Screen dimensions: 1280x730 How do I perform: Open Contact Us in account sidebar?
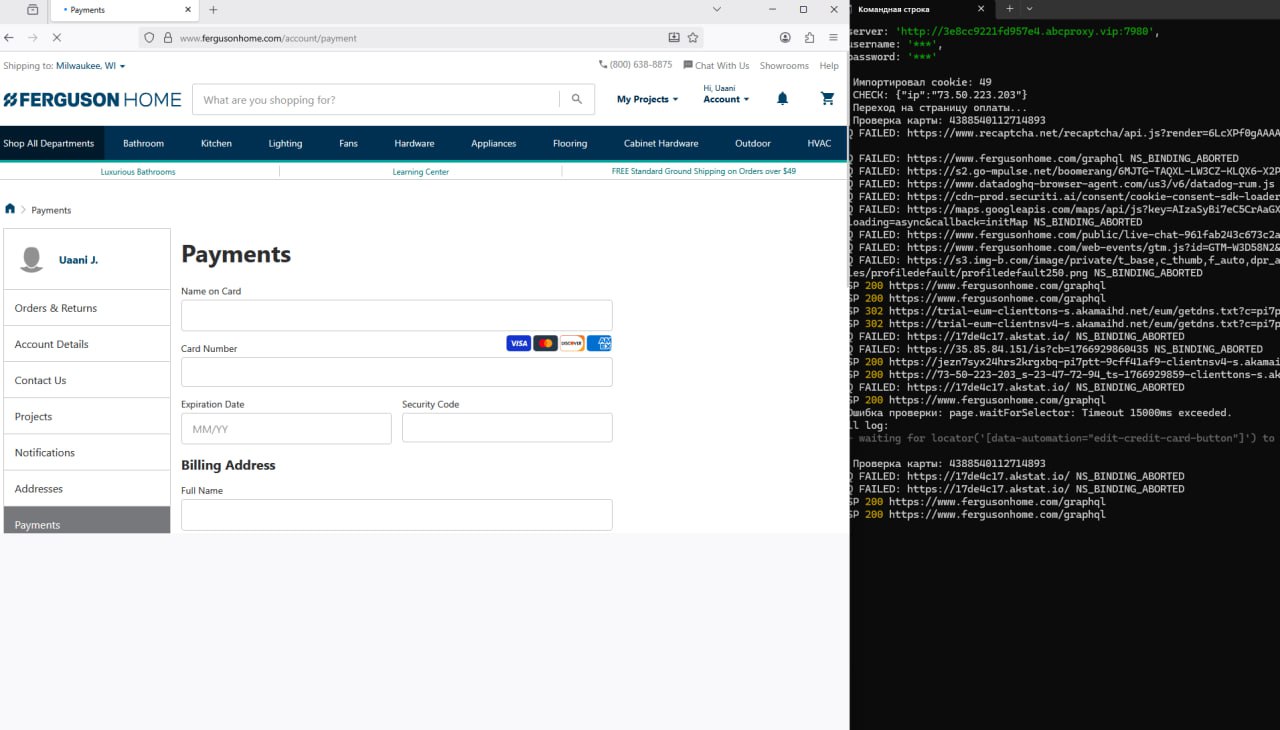(87, 380)
